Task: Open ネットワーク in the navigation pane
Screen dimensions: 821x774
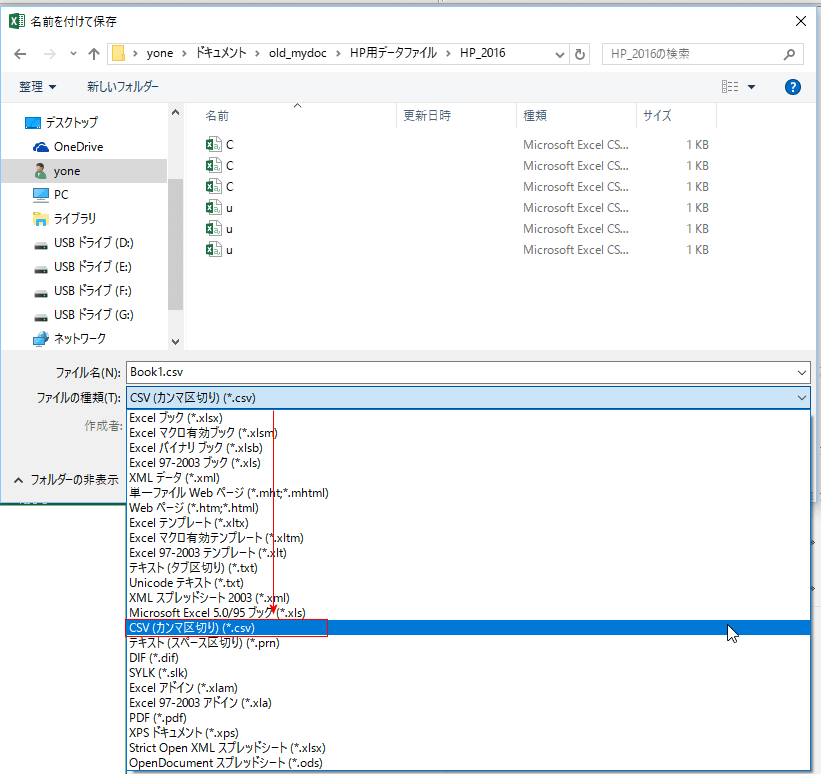Action: point(79,339)
